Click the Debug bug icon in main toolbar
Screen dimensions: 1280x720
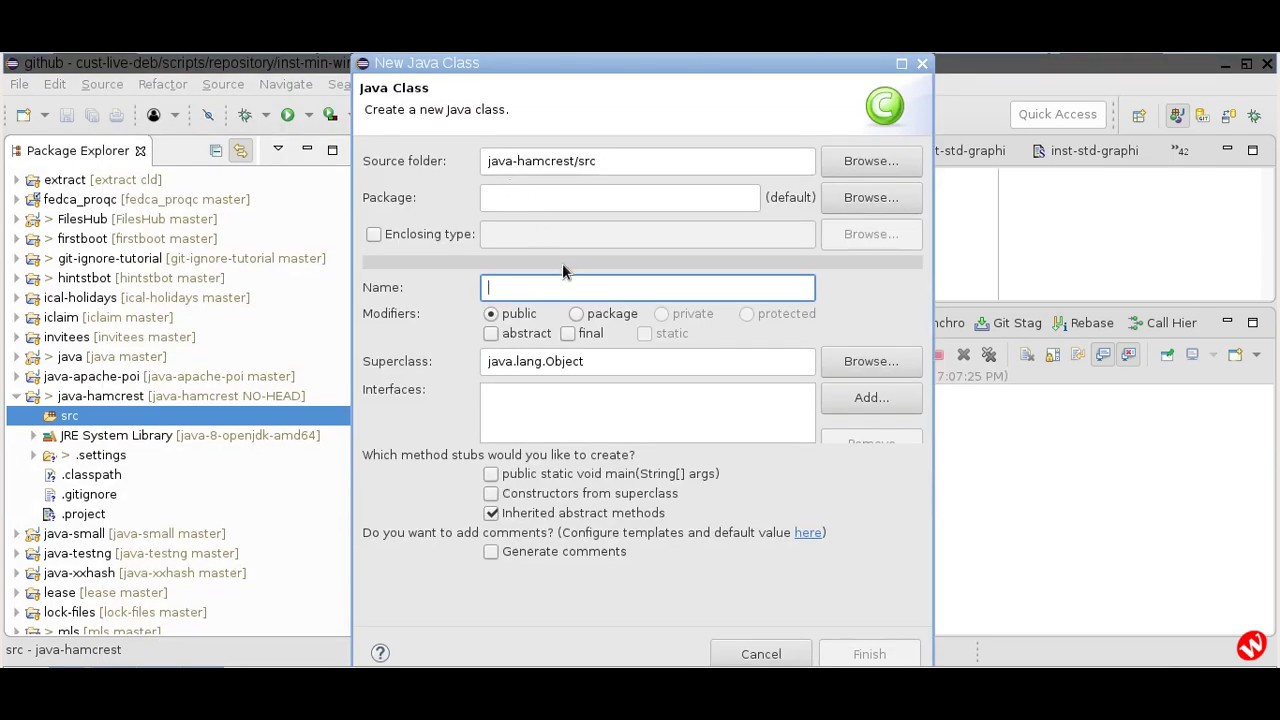coord(245,115)
